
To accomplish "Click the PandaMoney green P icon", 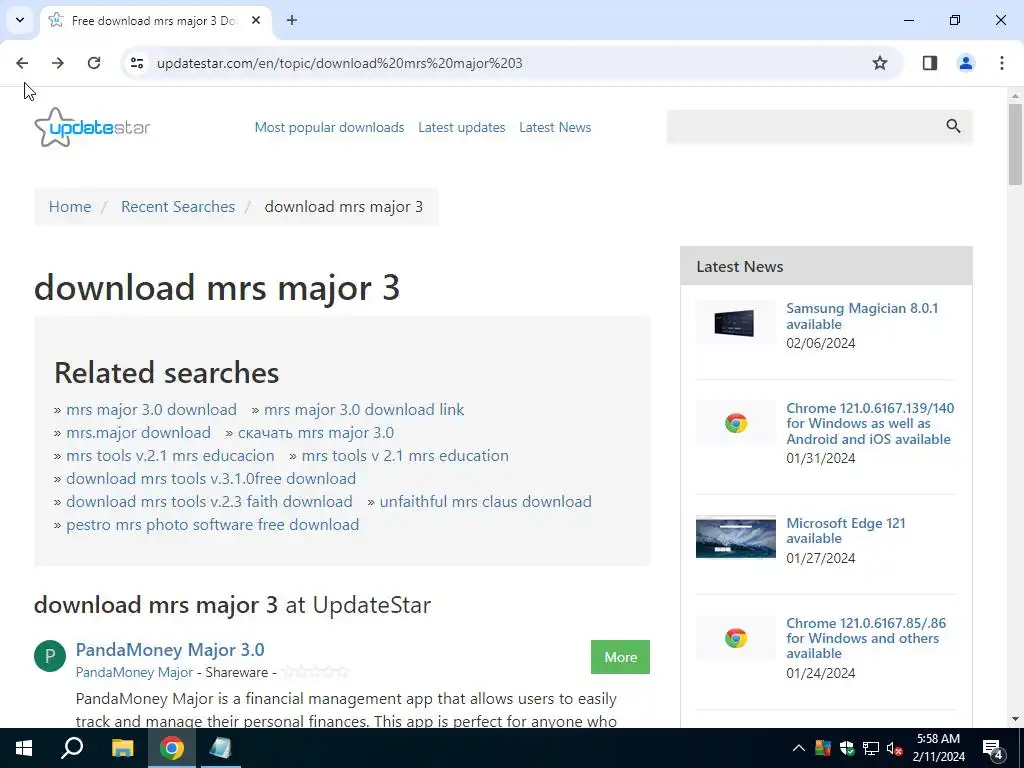I will (50, 656).
